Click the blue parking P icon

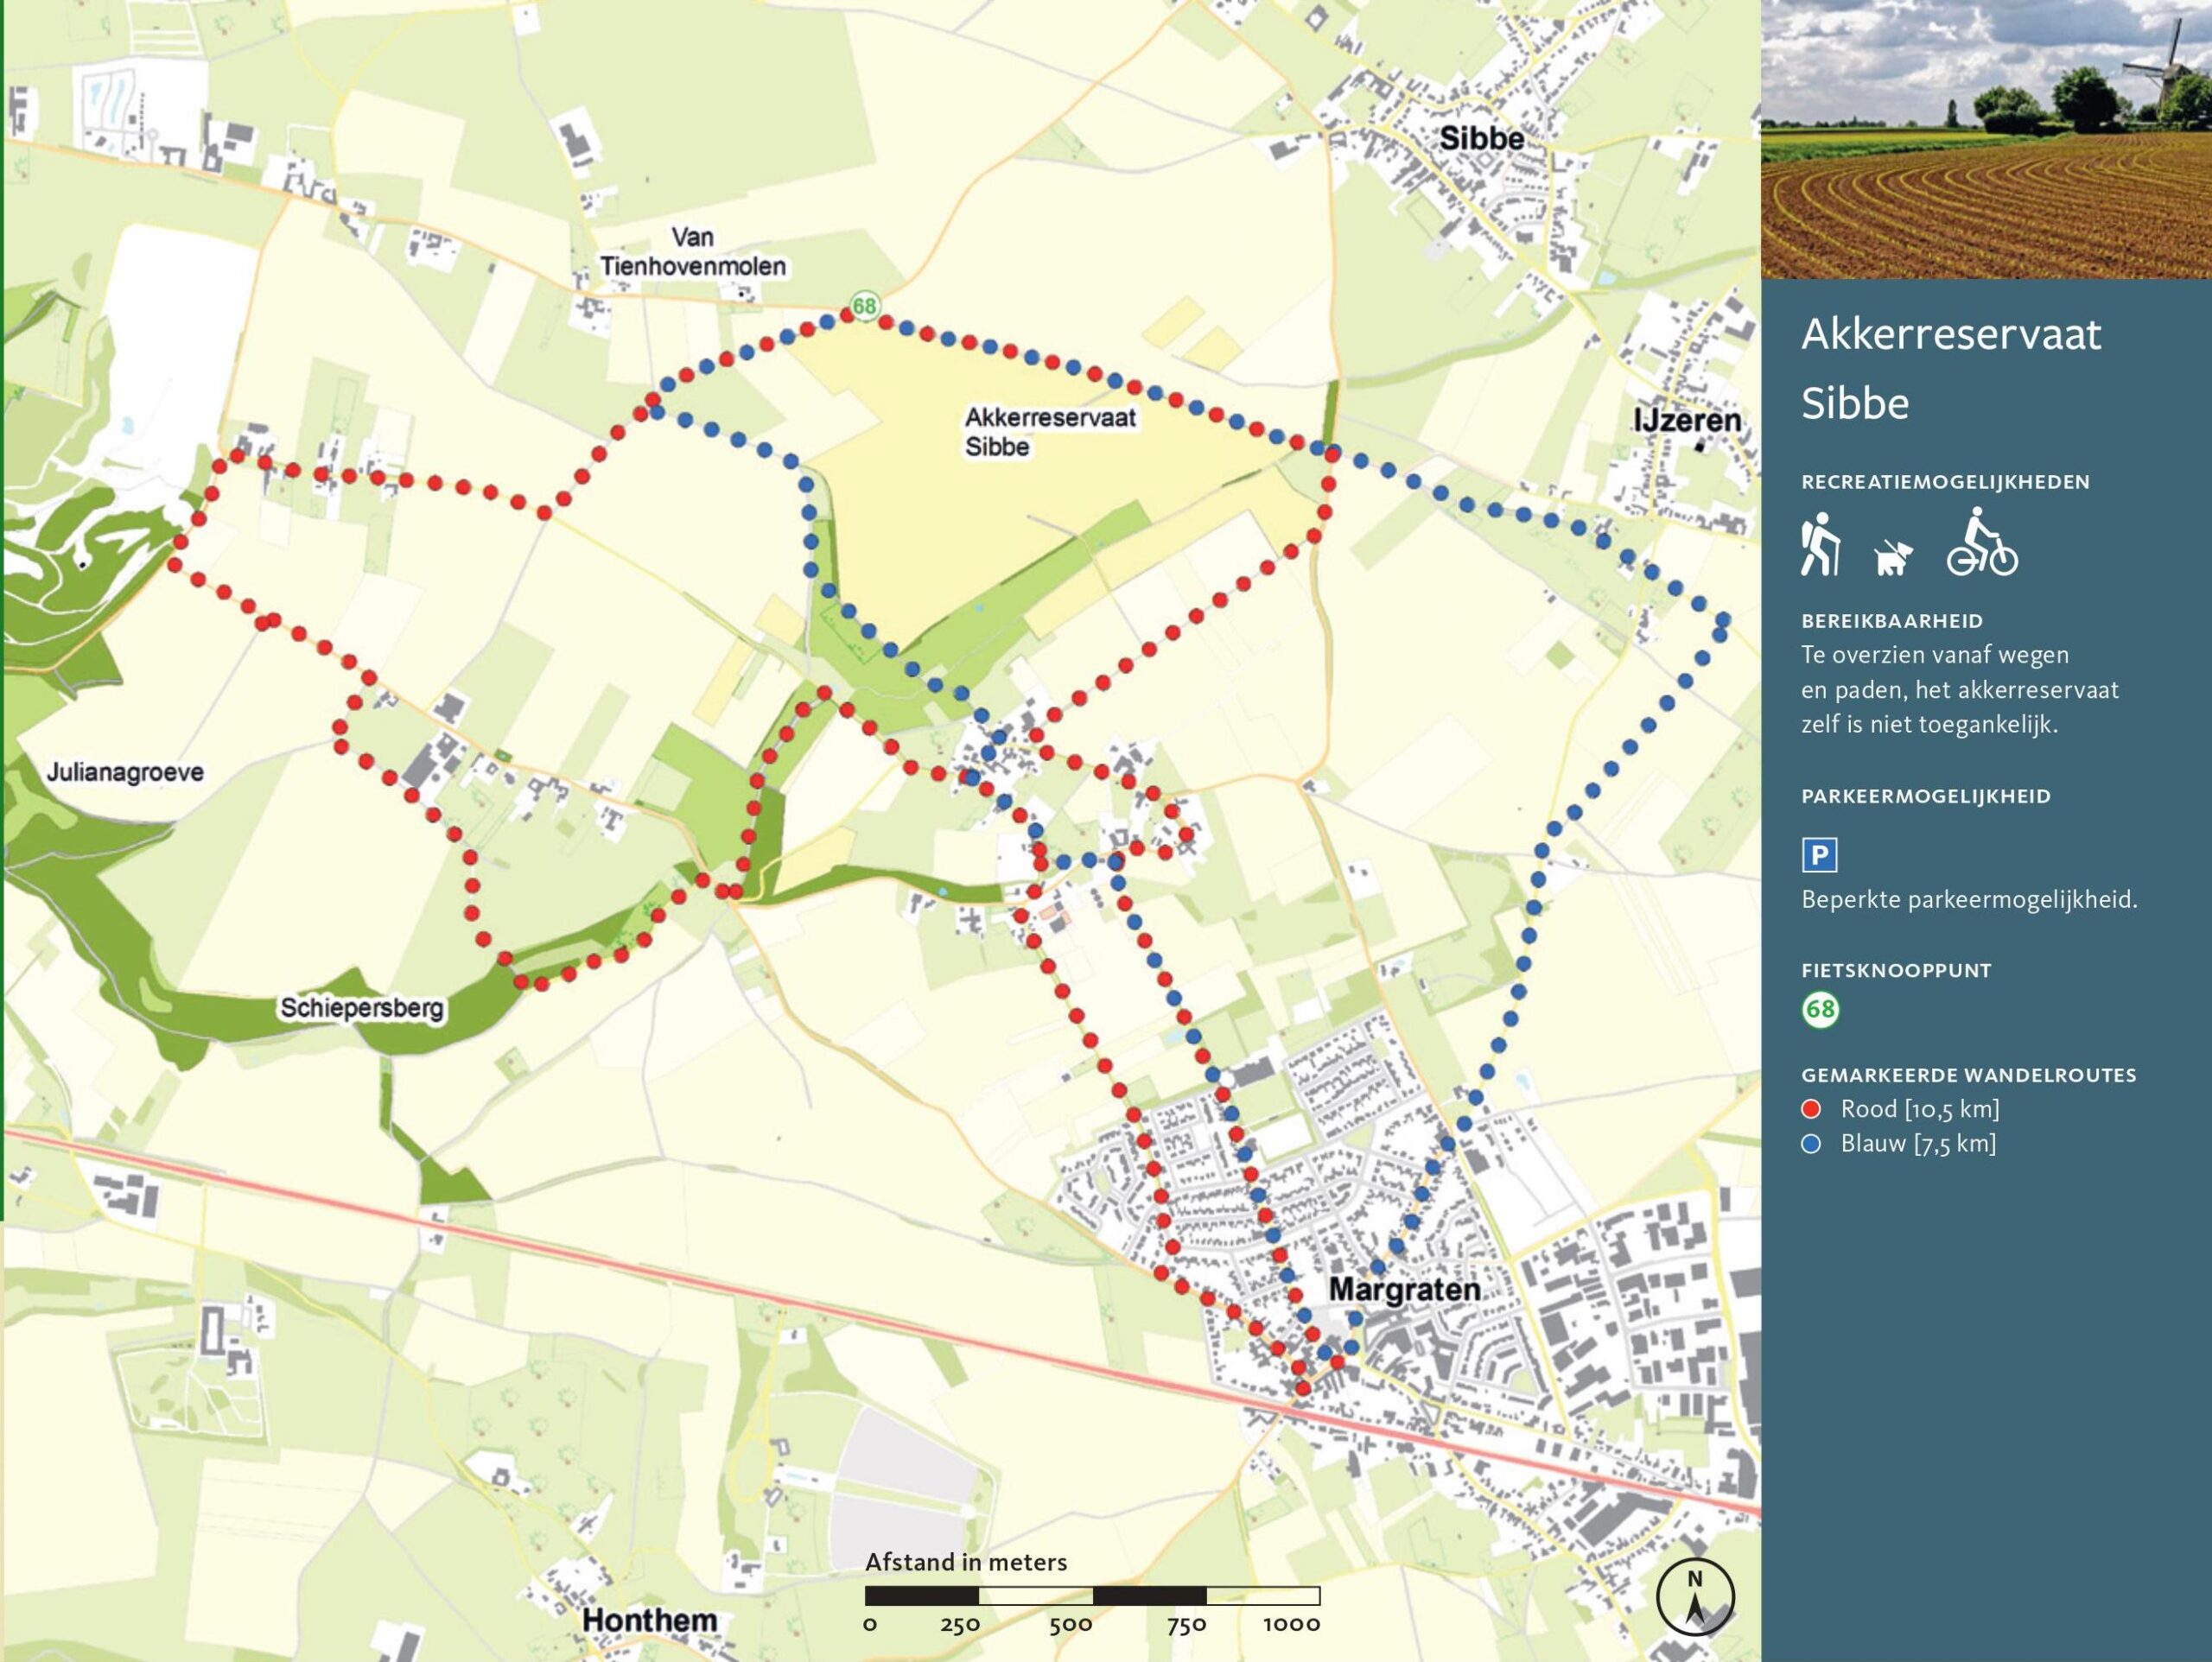tap(1820, 855)
